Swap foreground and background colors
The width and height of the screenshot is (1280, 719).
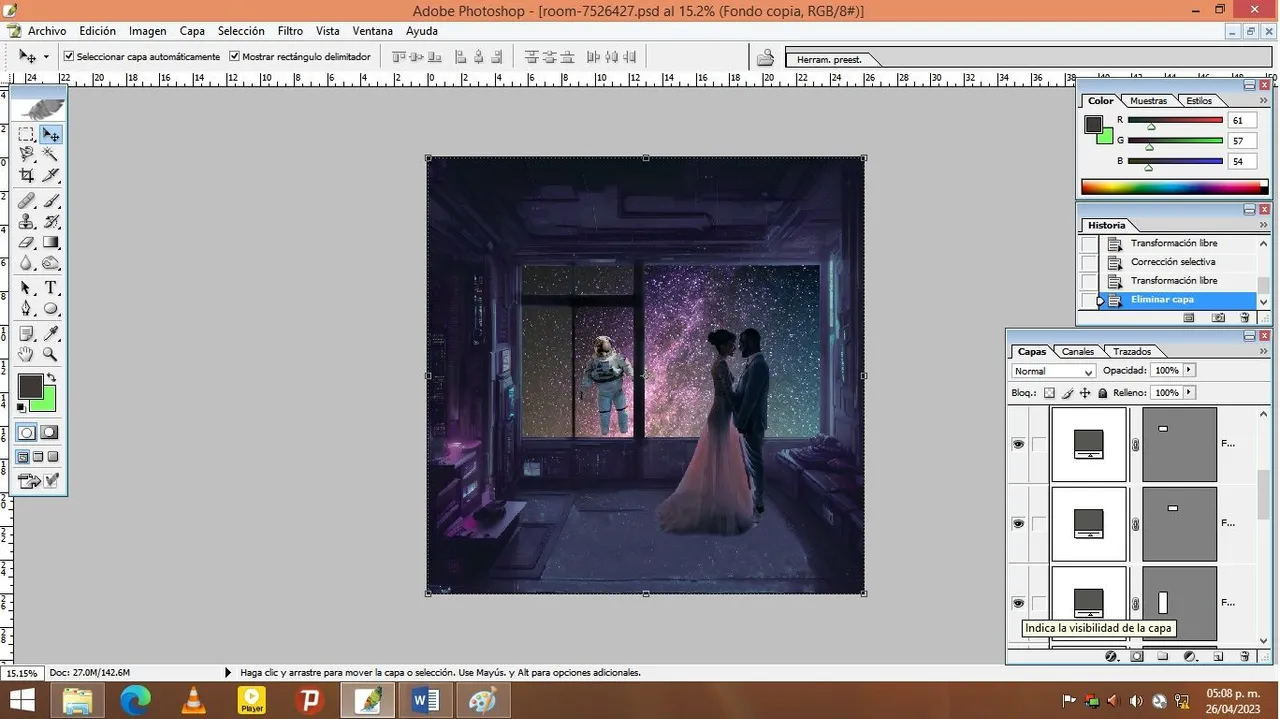coord(51,378)
